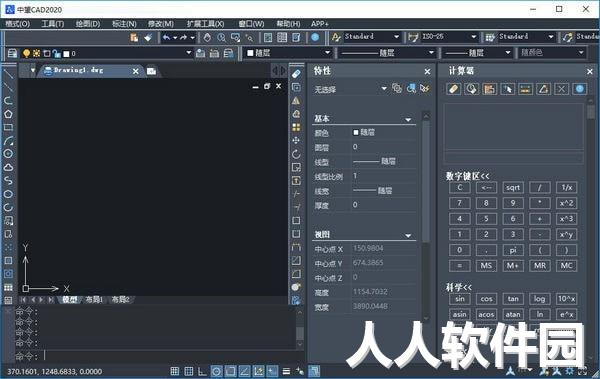
Task: Switch to the 布局1 layout tab
Action: [94, 299]
